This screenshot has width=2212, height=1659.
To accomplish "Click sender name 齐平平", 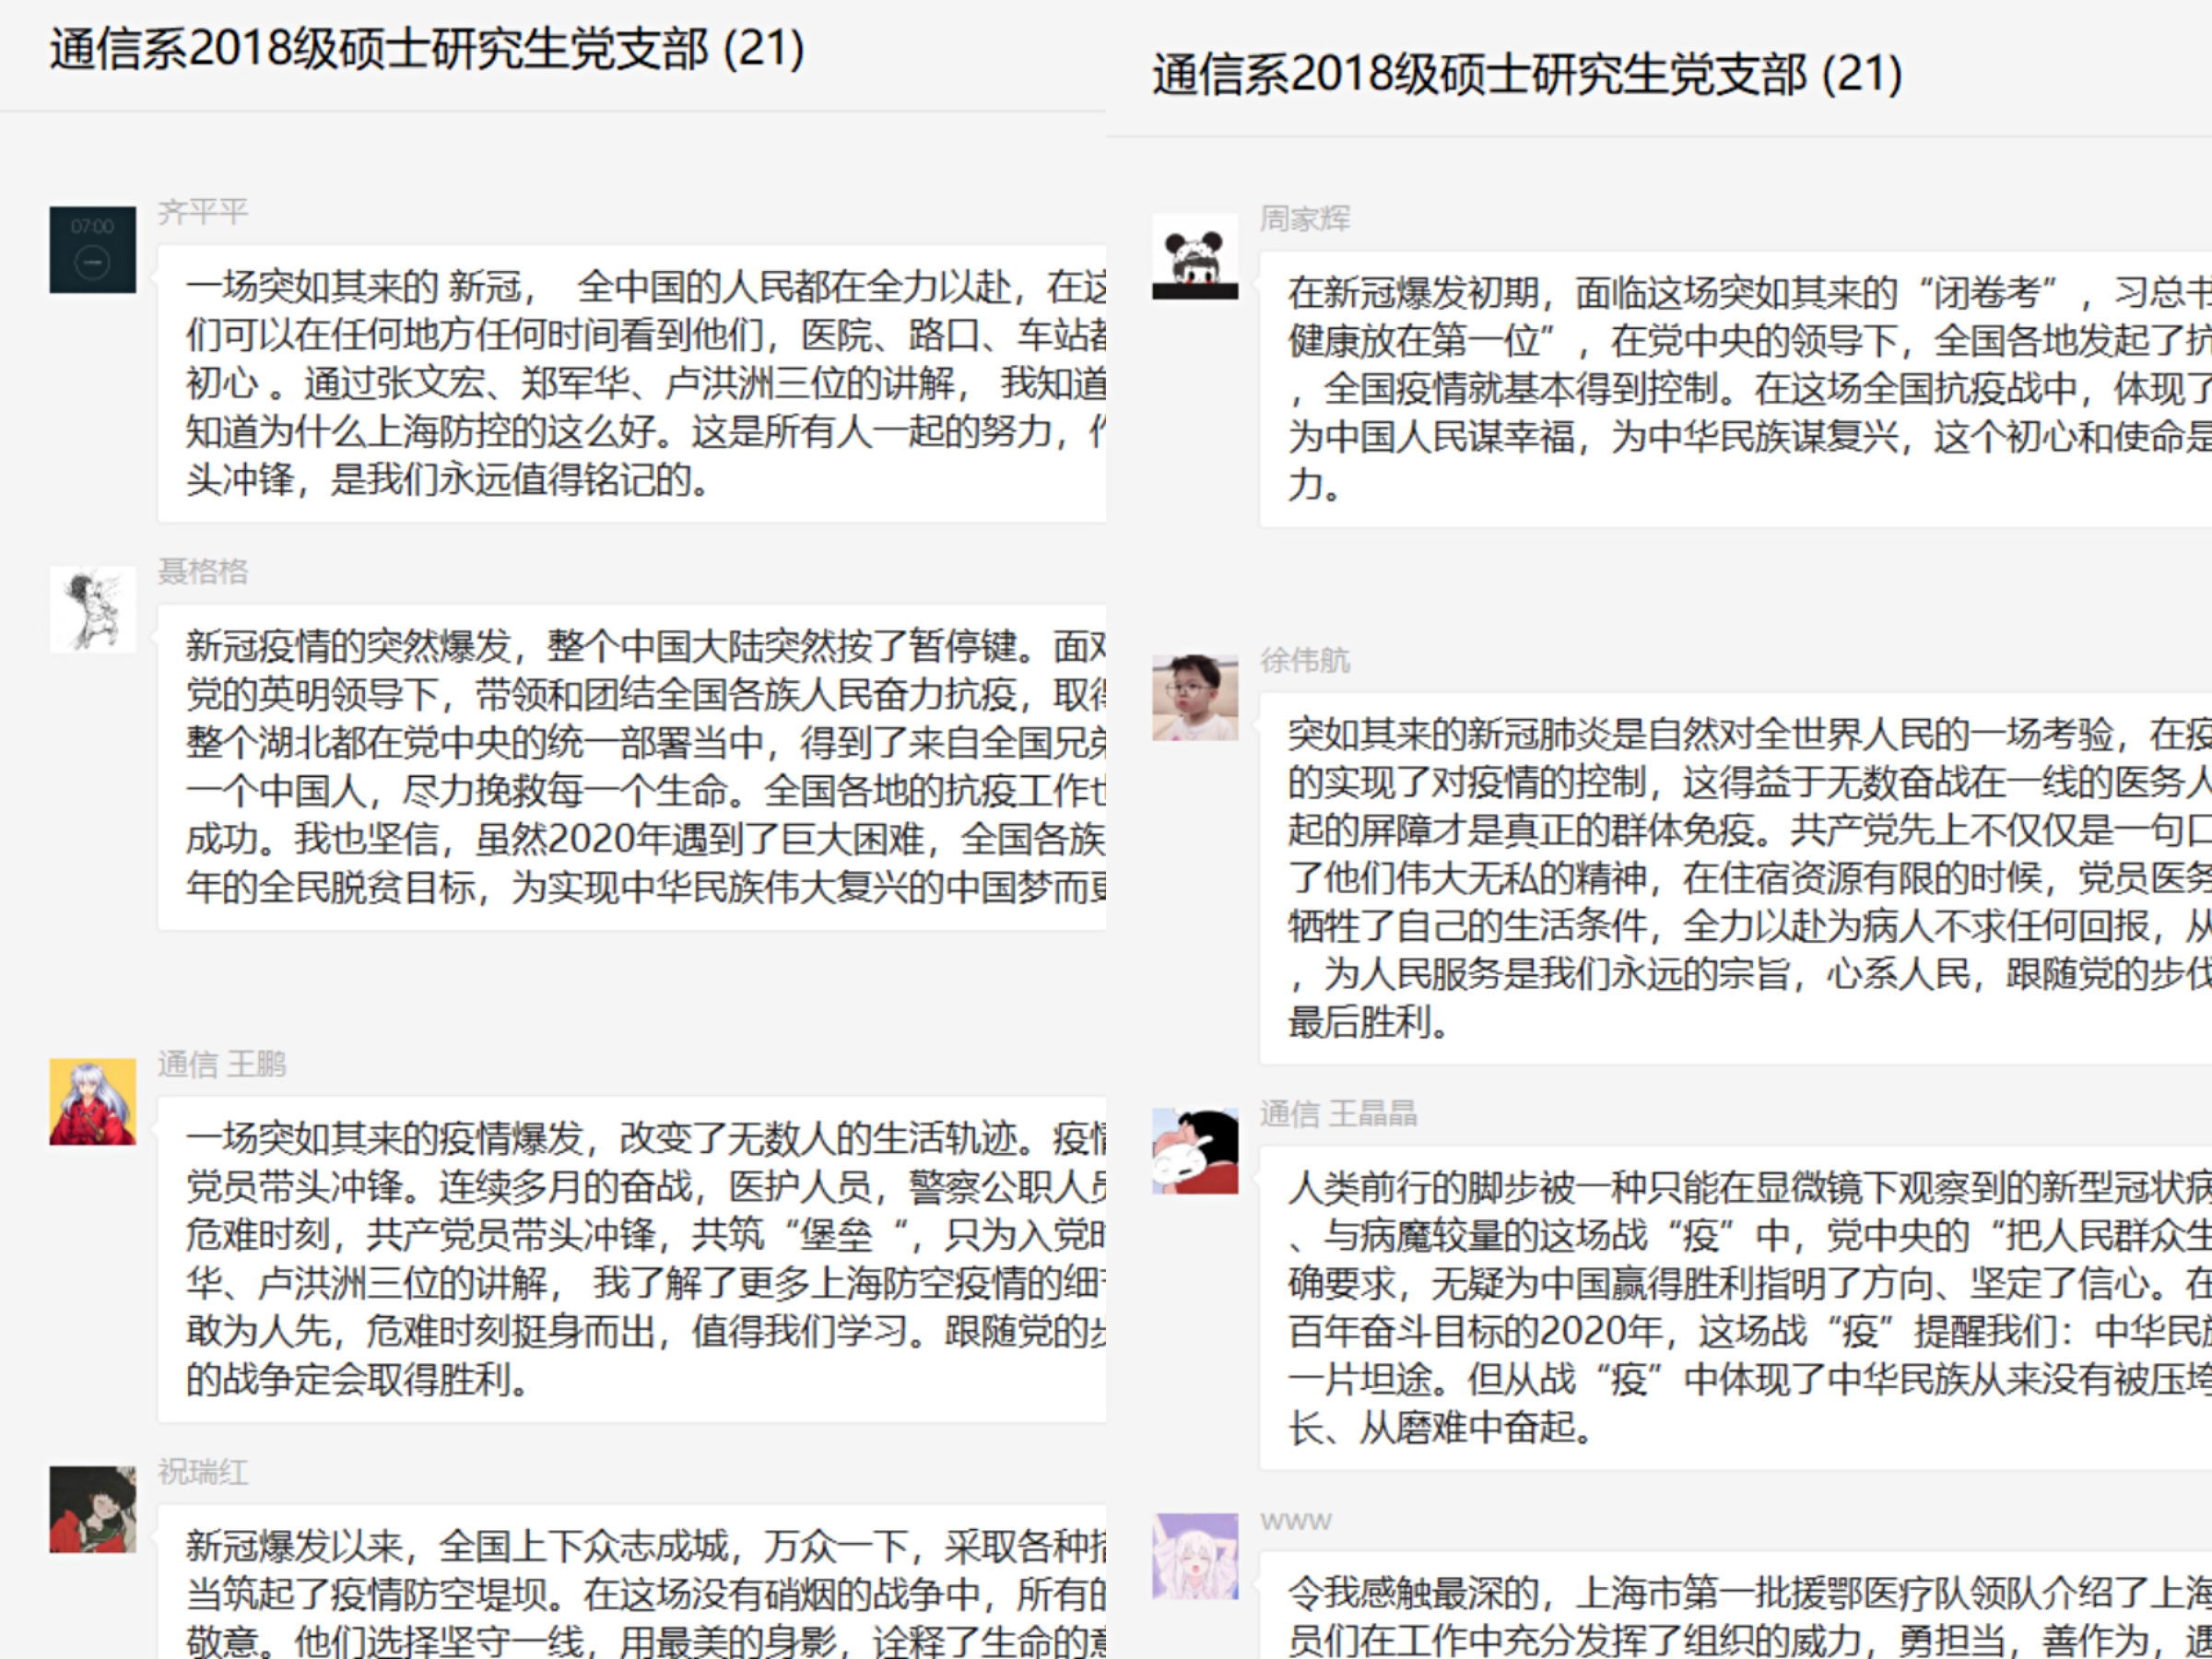I will tap(202, 212).
